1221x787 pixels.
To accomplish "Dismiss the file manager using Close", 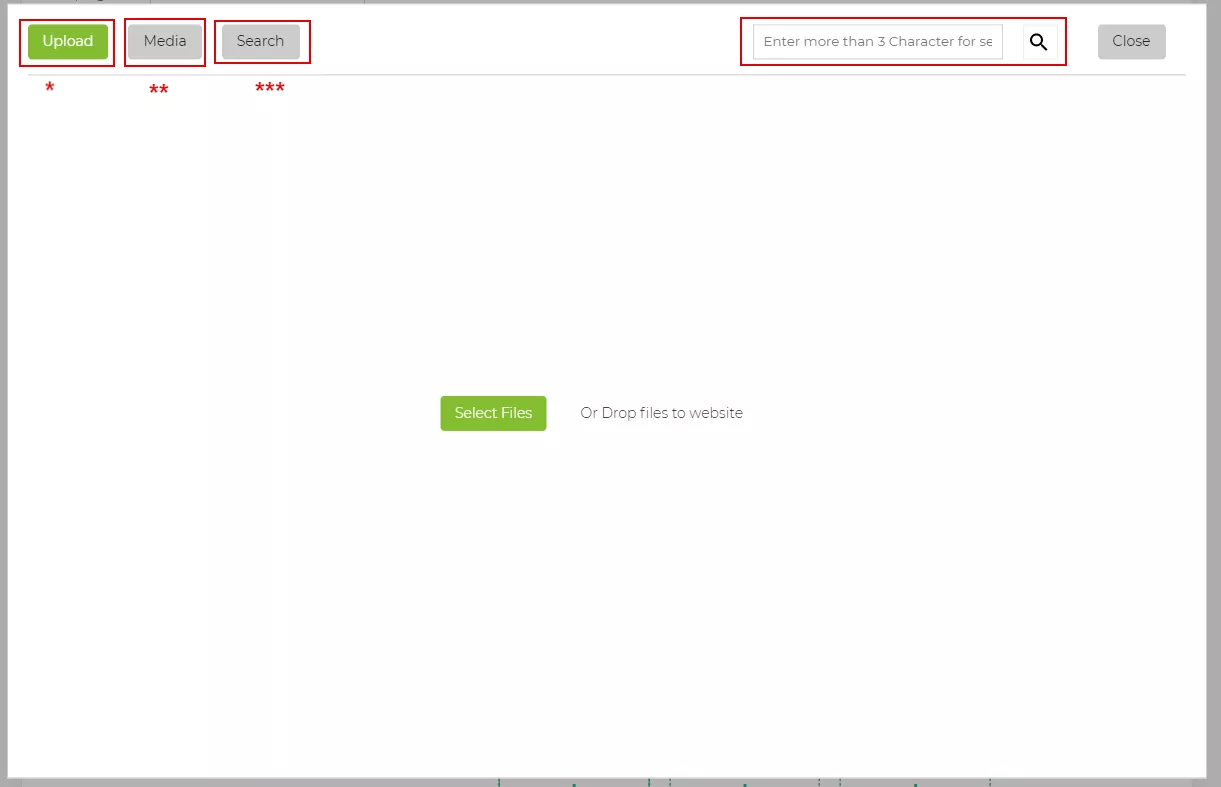I will pos(1131,41).
